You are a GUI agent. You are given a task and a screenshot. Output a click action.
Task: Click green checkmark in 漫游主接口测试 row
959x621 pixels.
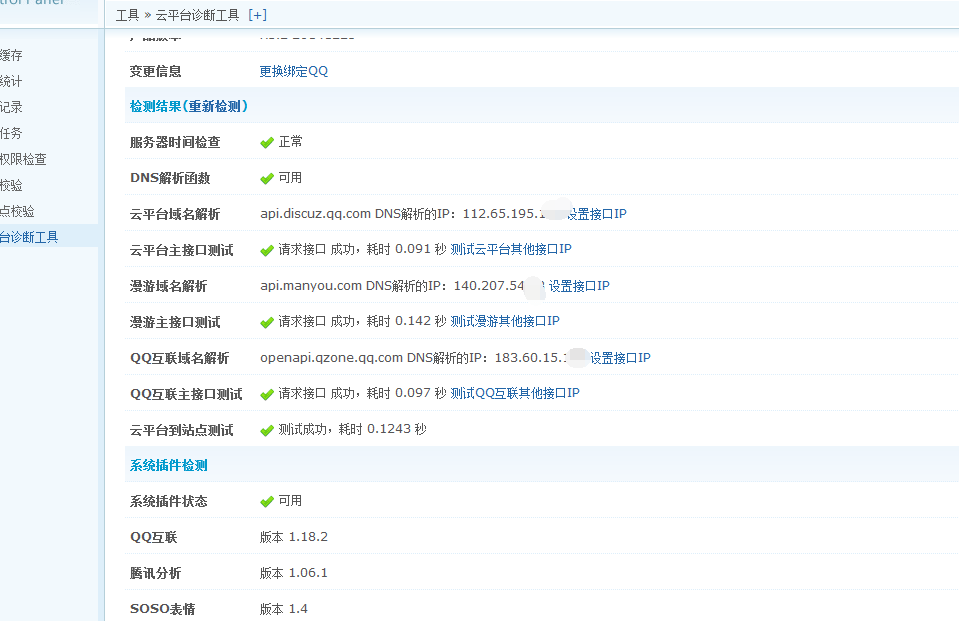(x=267, y=322)
